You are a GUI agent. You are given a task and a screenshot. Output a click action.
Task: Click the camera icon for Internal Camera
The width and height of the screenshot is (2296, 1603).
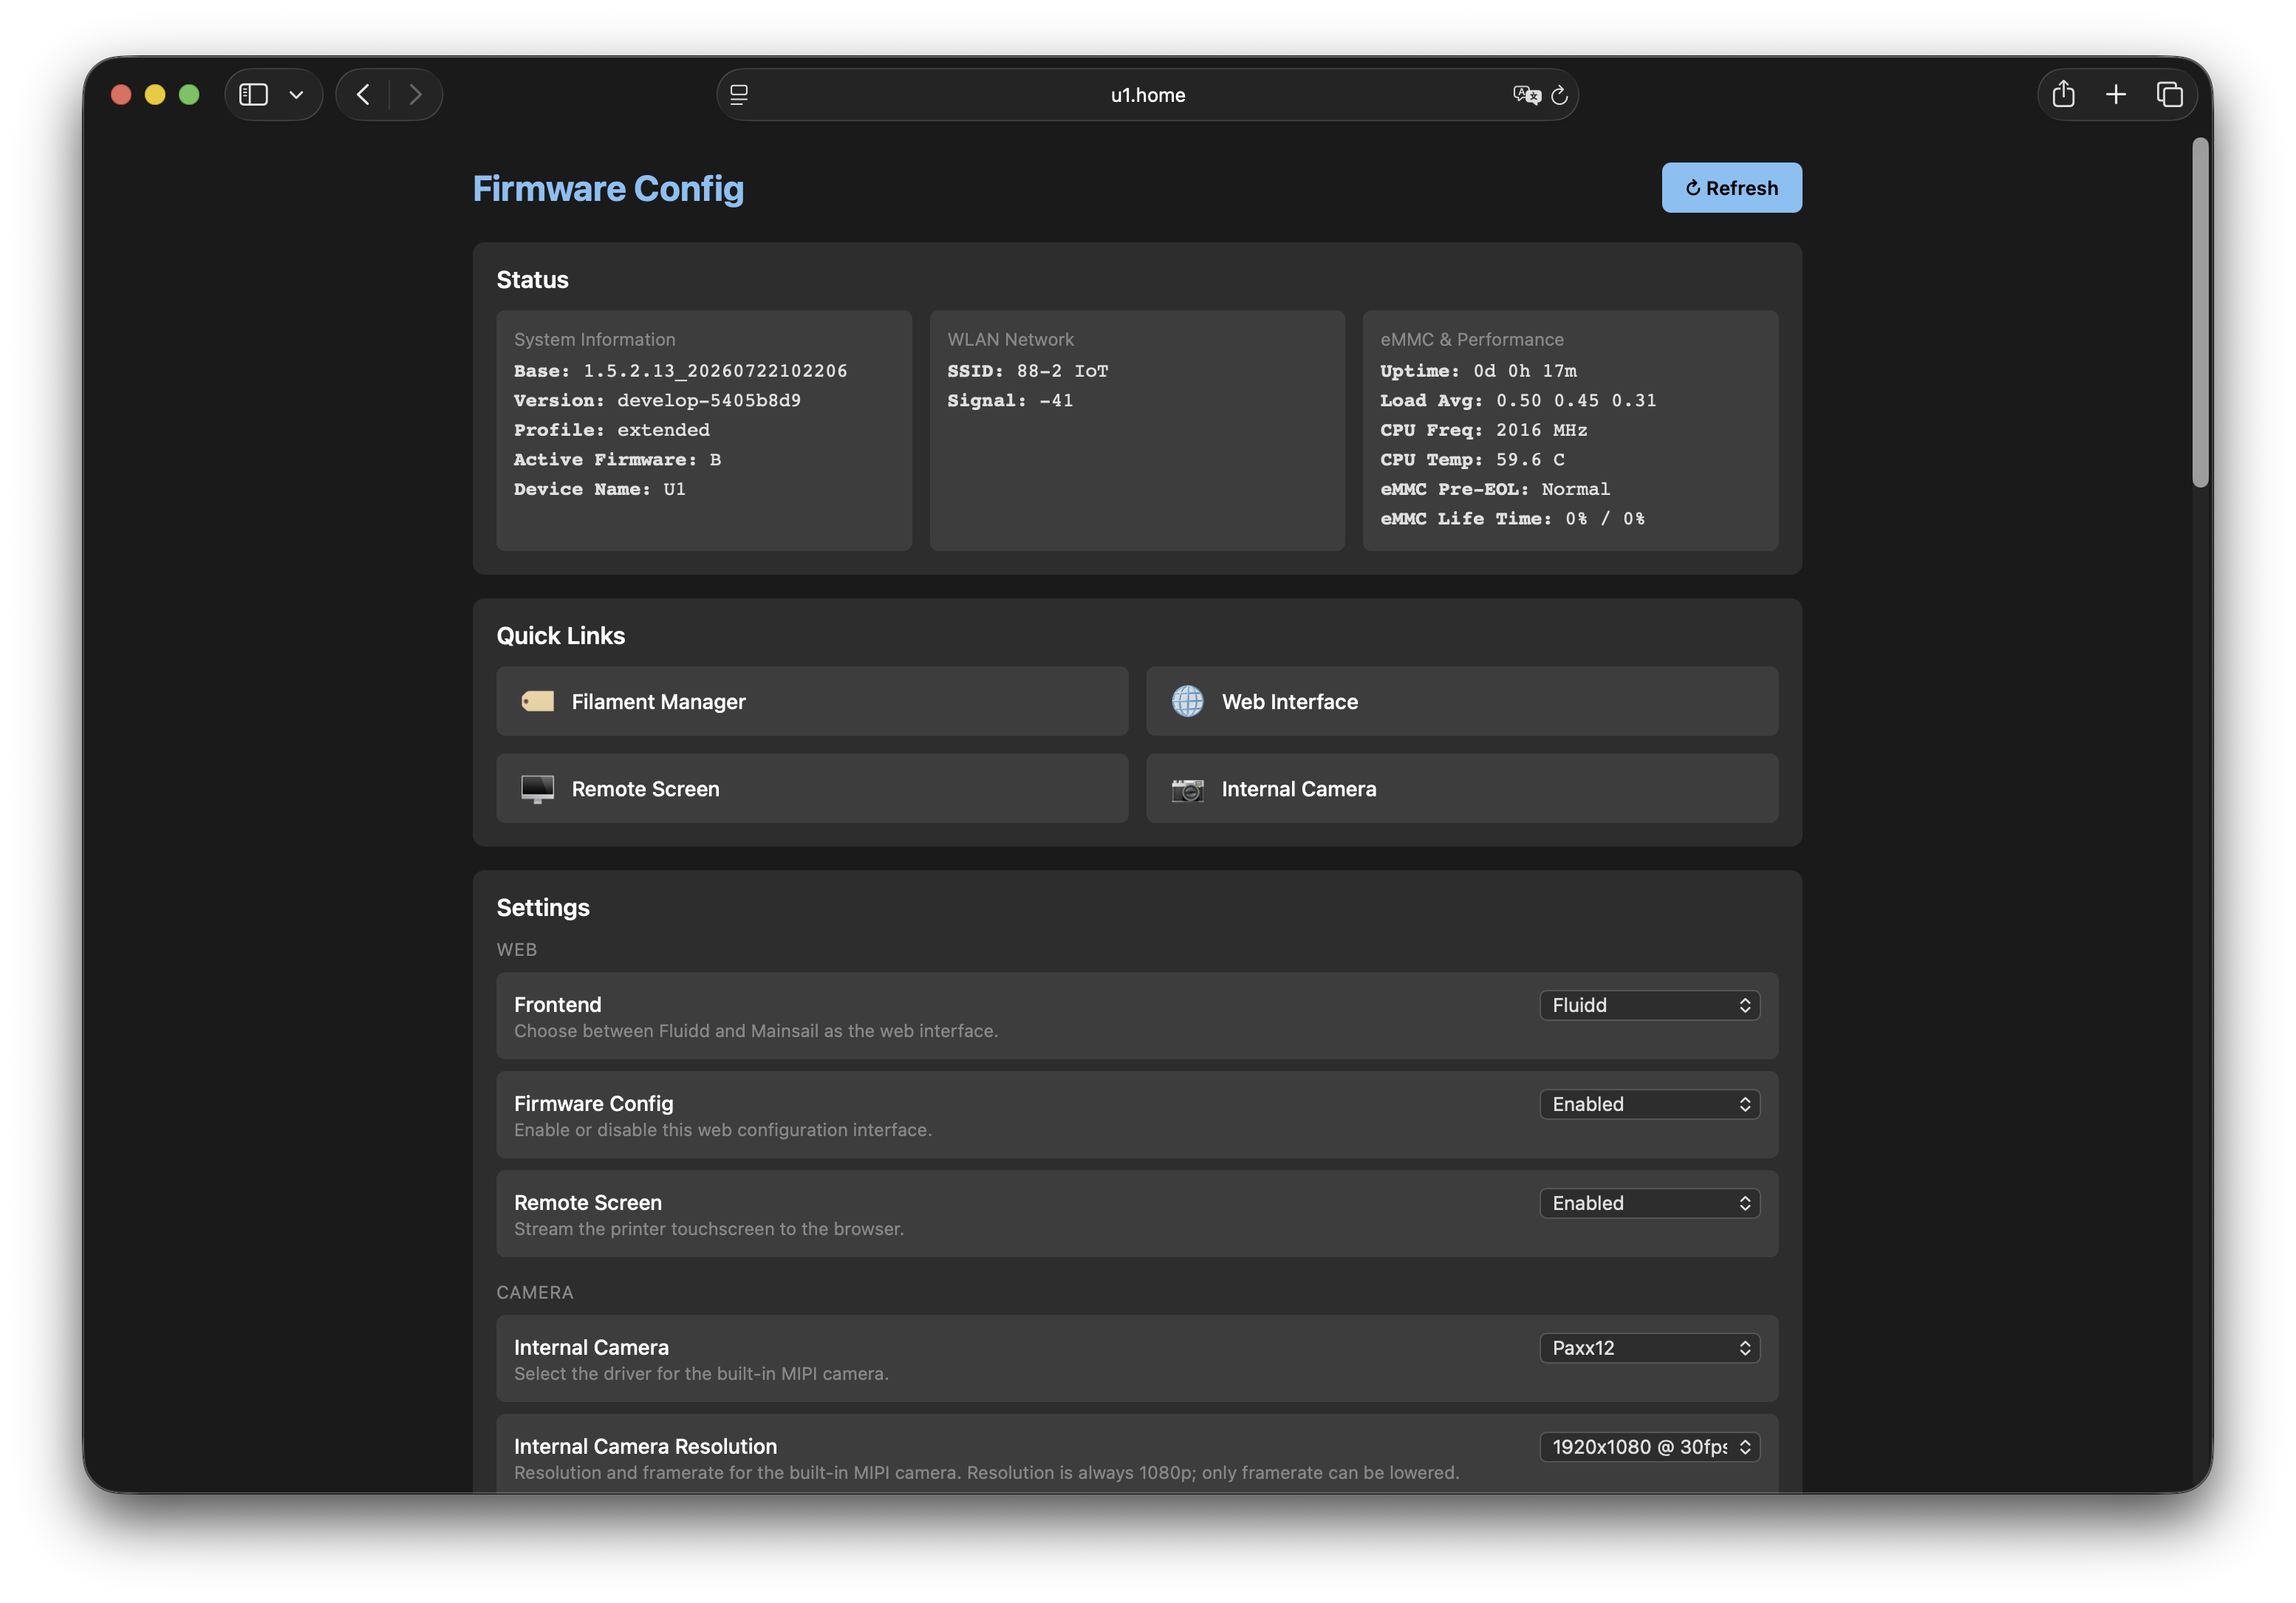coord(1187,789)
